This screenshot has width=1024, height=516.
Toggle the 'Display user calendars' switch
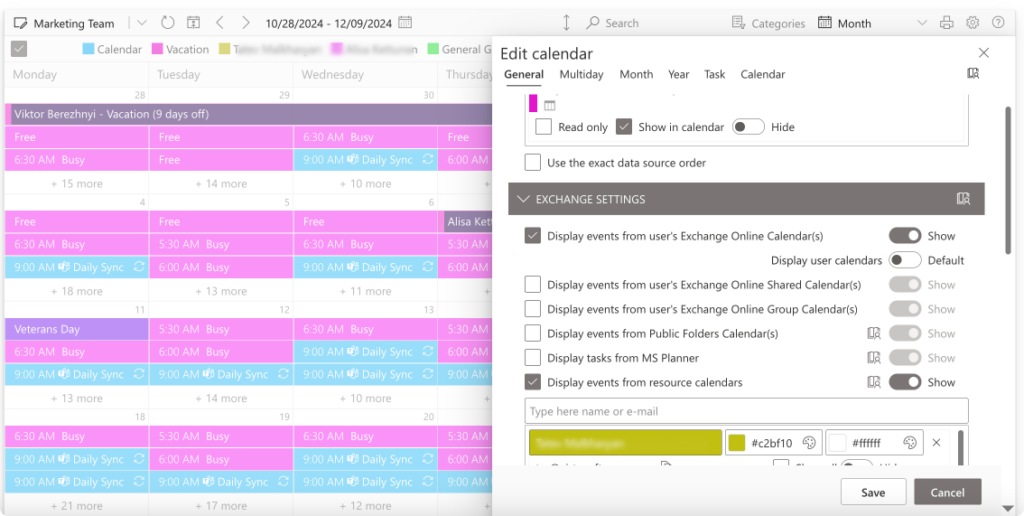pos(904,260)
